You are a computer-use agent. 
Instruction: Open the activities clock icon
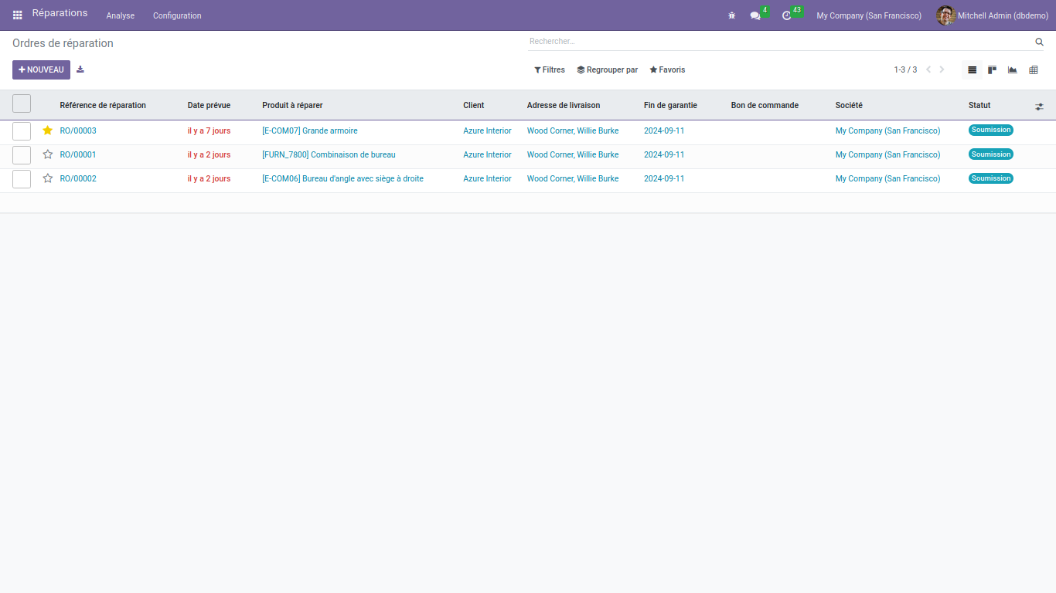787,15
